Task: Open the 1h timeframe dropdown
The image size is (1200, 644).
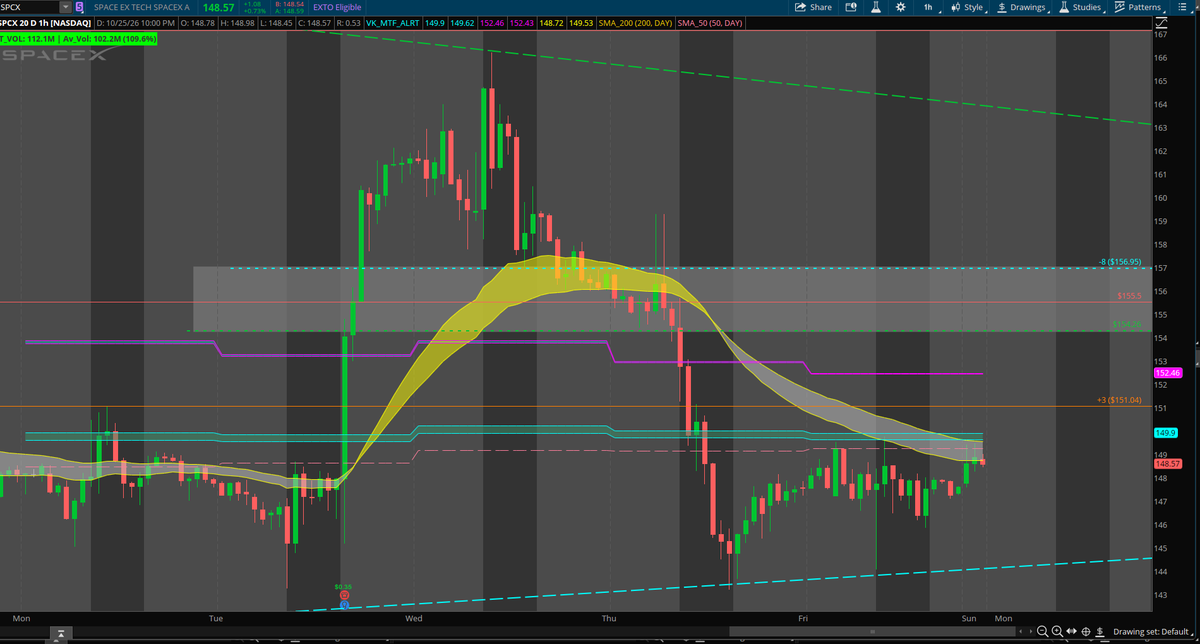Action: tap(932, 7)
